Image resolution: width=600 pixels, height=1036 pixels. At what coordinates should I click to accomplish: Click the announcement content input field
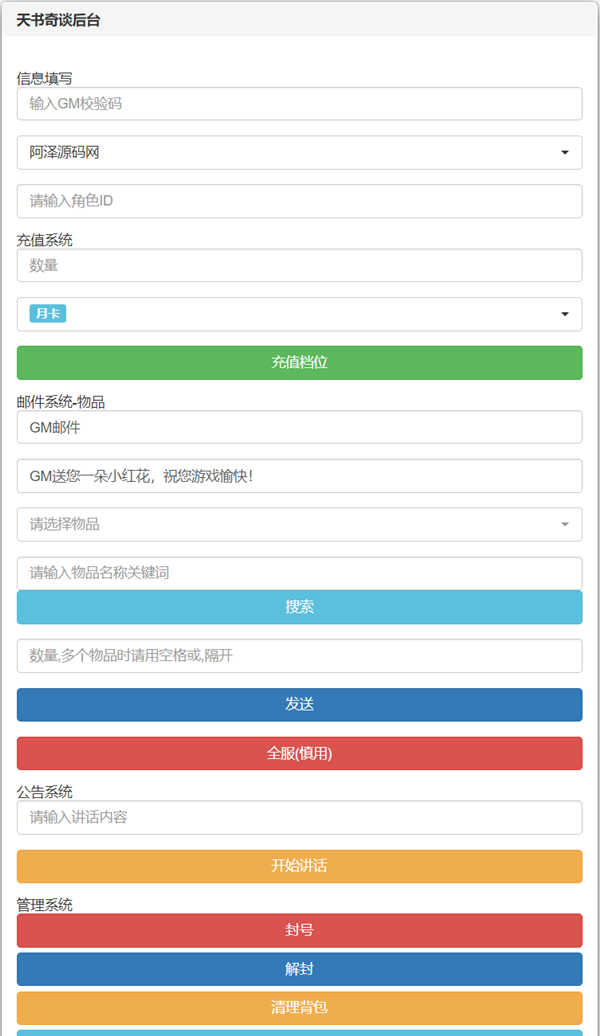click(299, 817)
